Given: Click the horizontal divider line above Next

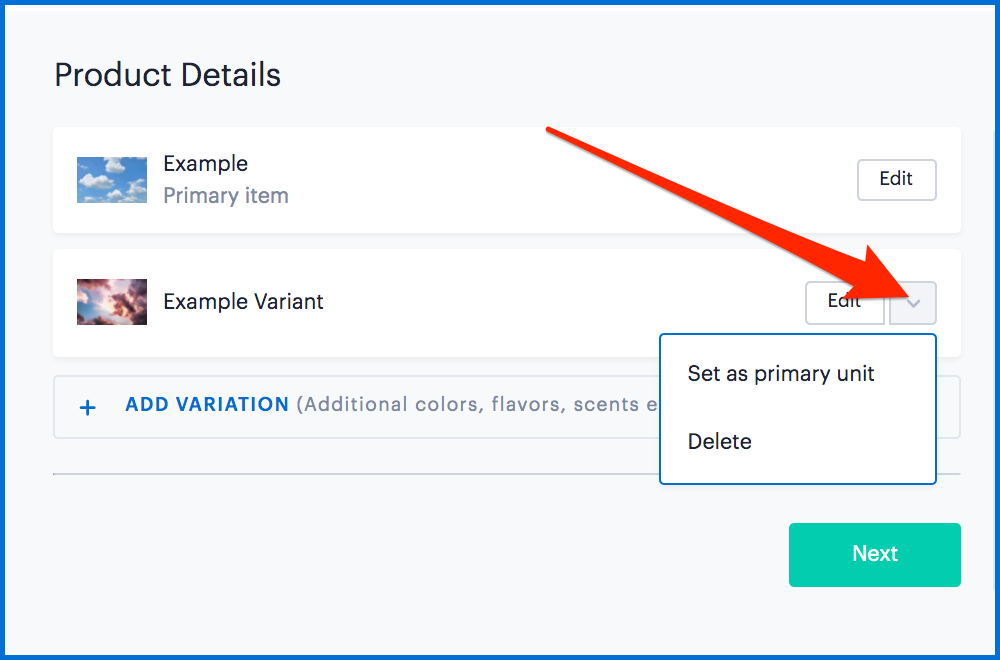Looking at the screenshot, I should (350, 474).
